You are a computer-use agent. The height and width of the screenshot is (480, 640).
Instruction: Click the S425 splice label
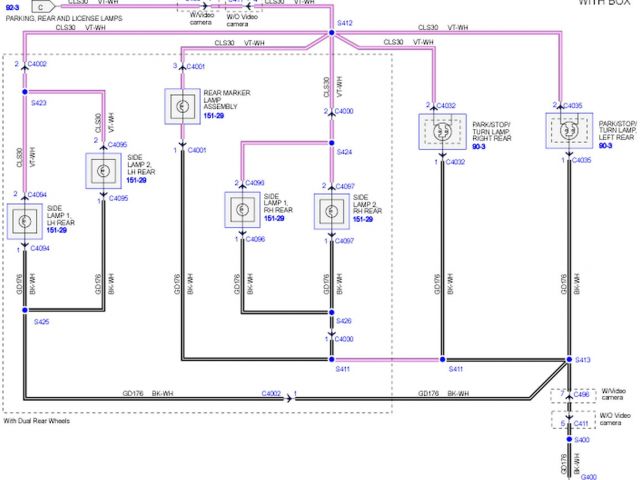coord(41,322)
